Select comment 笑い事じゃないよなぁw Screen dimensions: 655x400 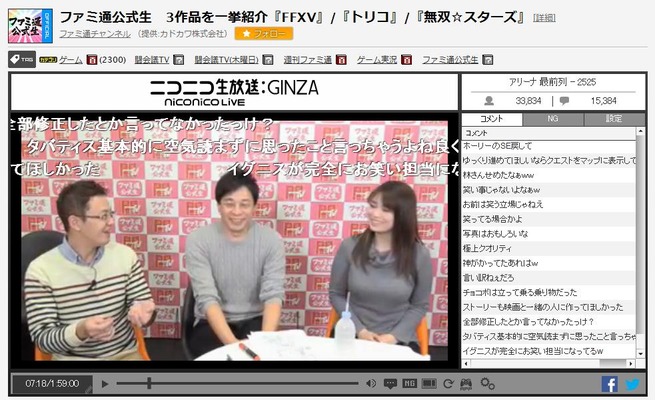tap(548, 190)
